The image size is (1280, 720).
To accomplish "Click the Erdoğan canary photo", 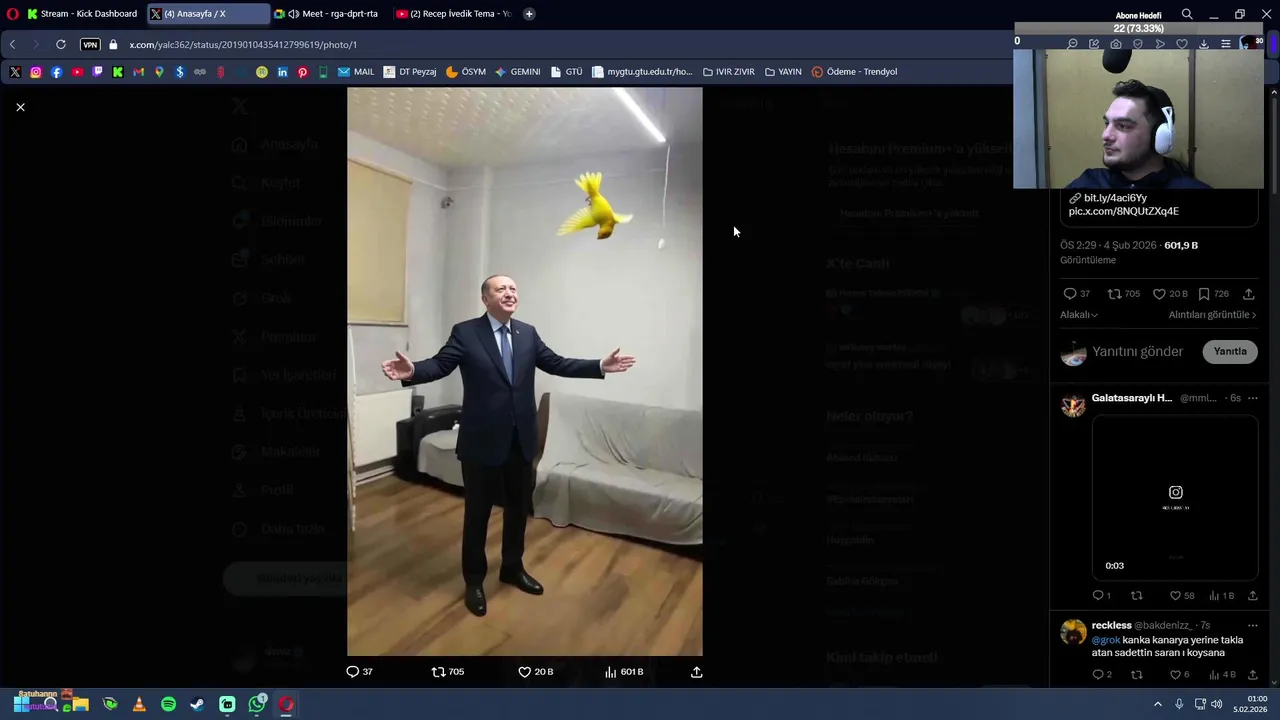I will click(x=525, y=371).
